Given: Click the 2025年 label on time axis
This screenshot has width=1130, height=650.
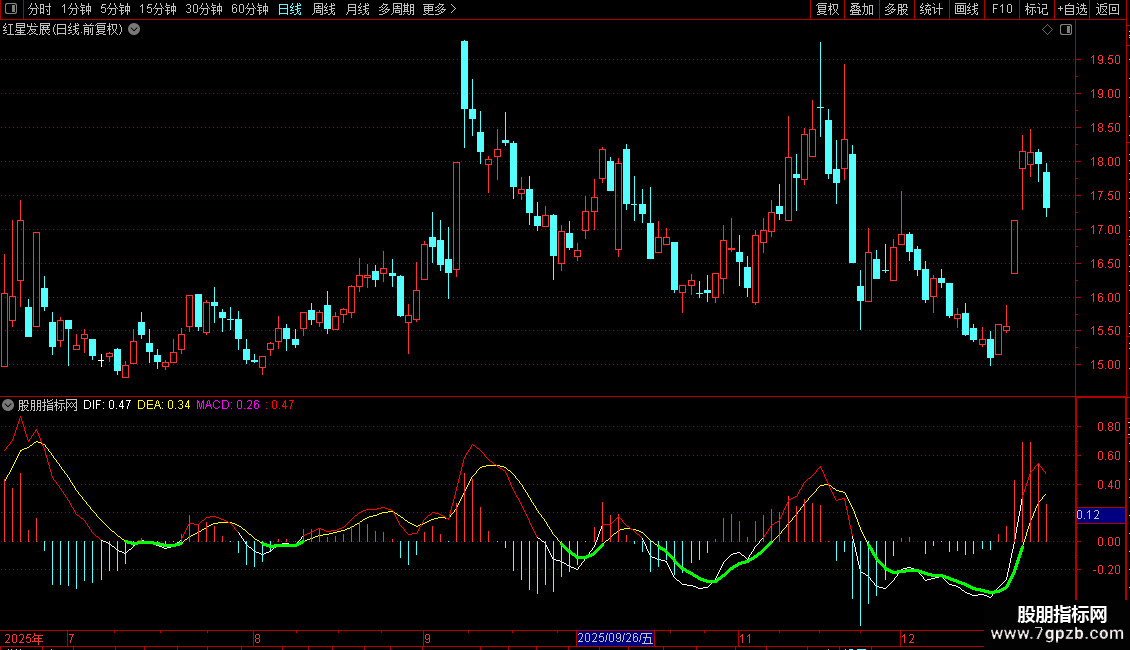Looking at the screenshot, I should (24, 638).
